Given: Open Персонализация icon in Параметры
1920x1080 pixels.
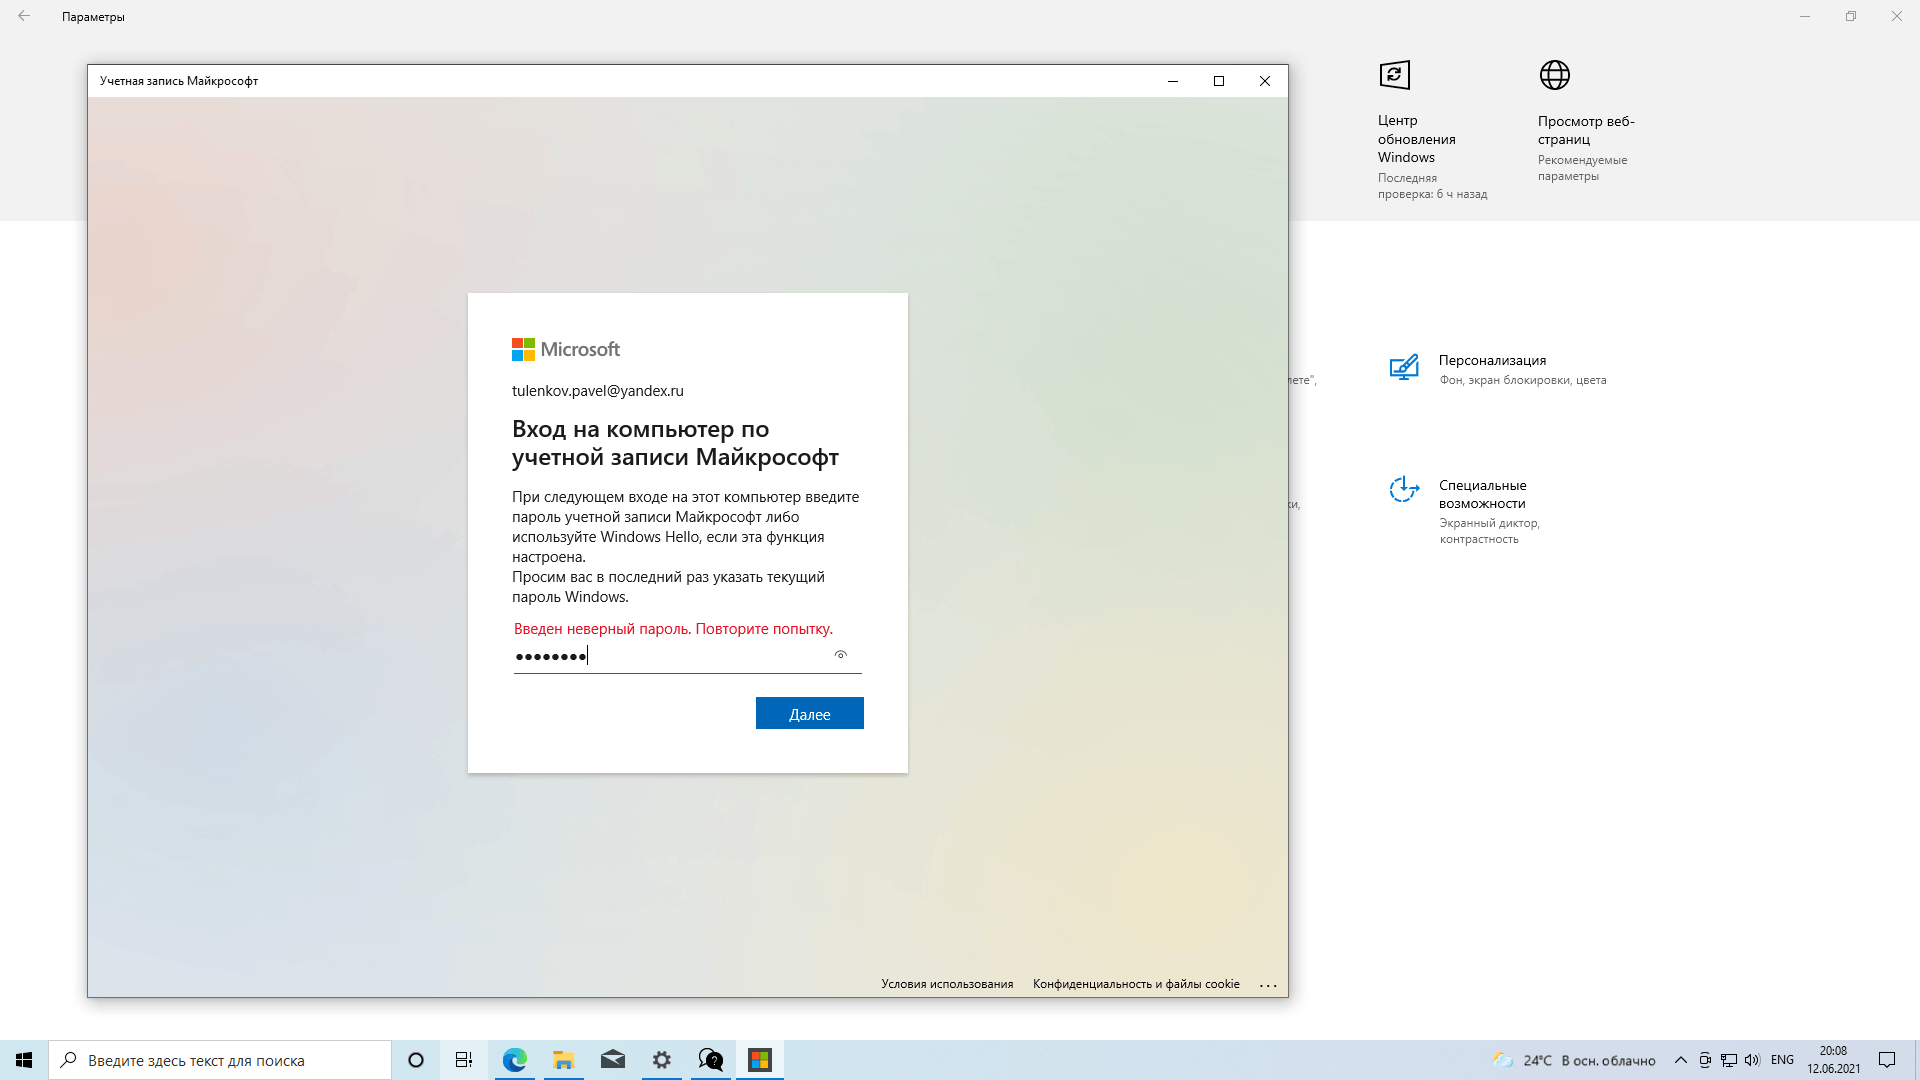Looking at the screenshot, I should coord(1404,368).
